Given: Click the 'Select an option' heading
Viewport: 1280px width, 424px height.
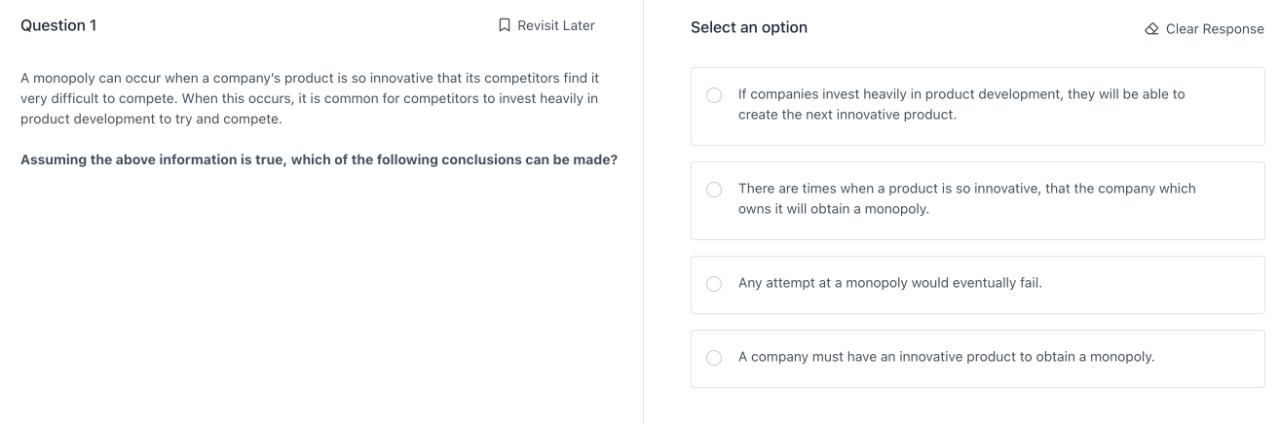Looking at the screenshot, I should coord(749,28).
